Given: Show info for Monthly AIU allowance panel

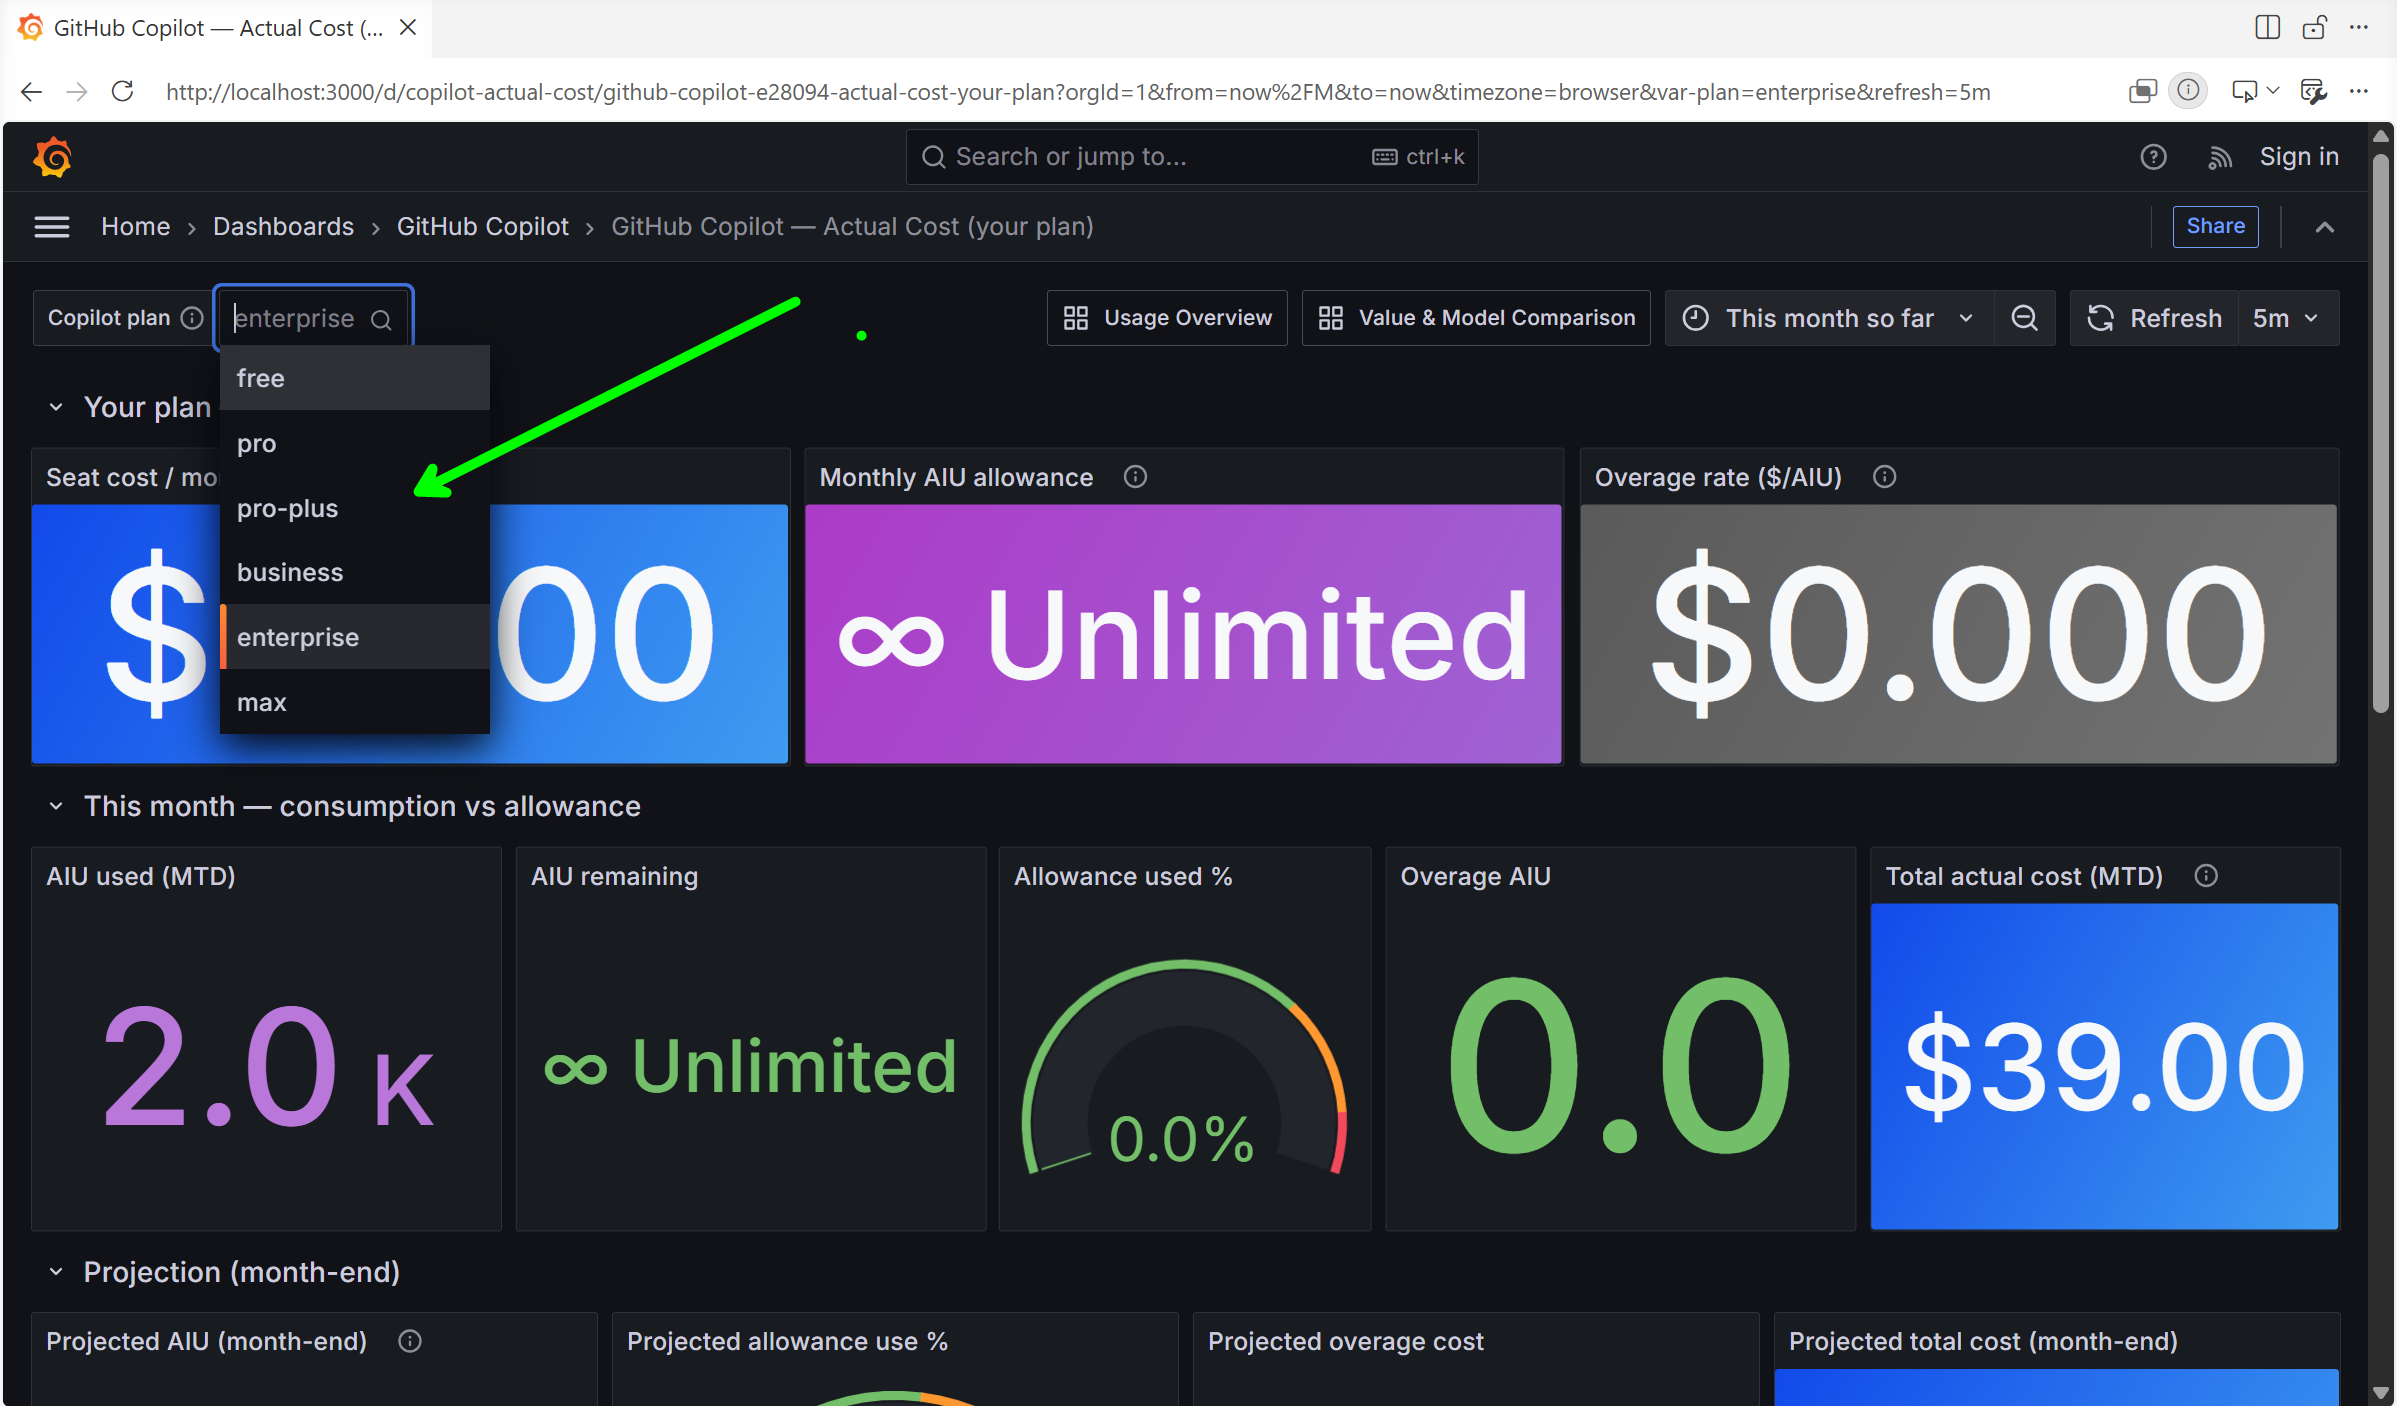Looking at the screenshot, I should coord(1135,477).
